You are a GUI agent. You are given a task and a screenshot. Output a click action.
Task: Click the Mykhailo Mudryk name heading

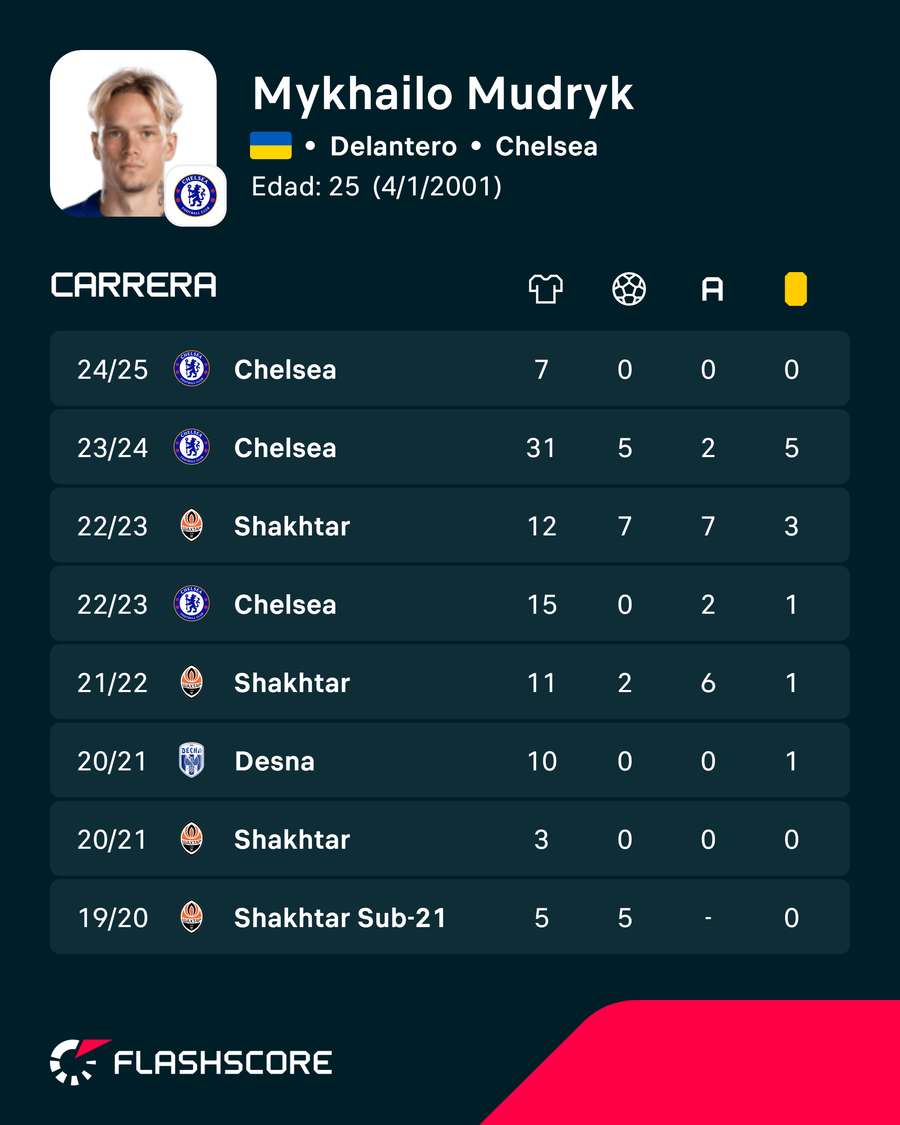[443, 95]
